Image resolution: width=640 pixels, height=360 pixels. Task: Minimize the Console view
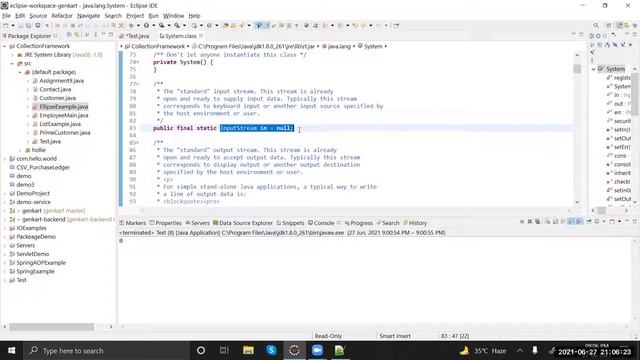627,221
